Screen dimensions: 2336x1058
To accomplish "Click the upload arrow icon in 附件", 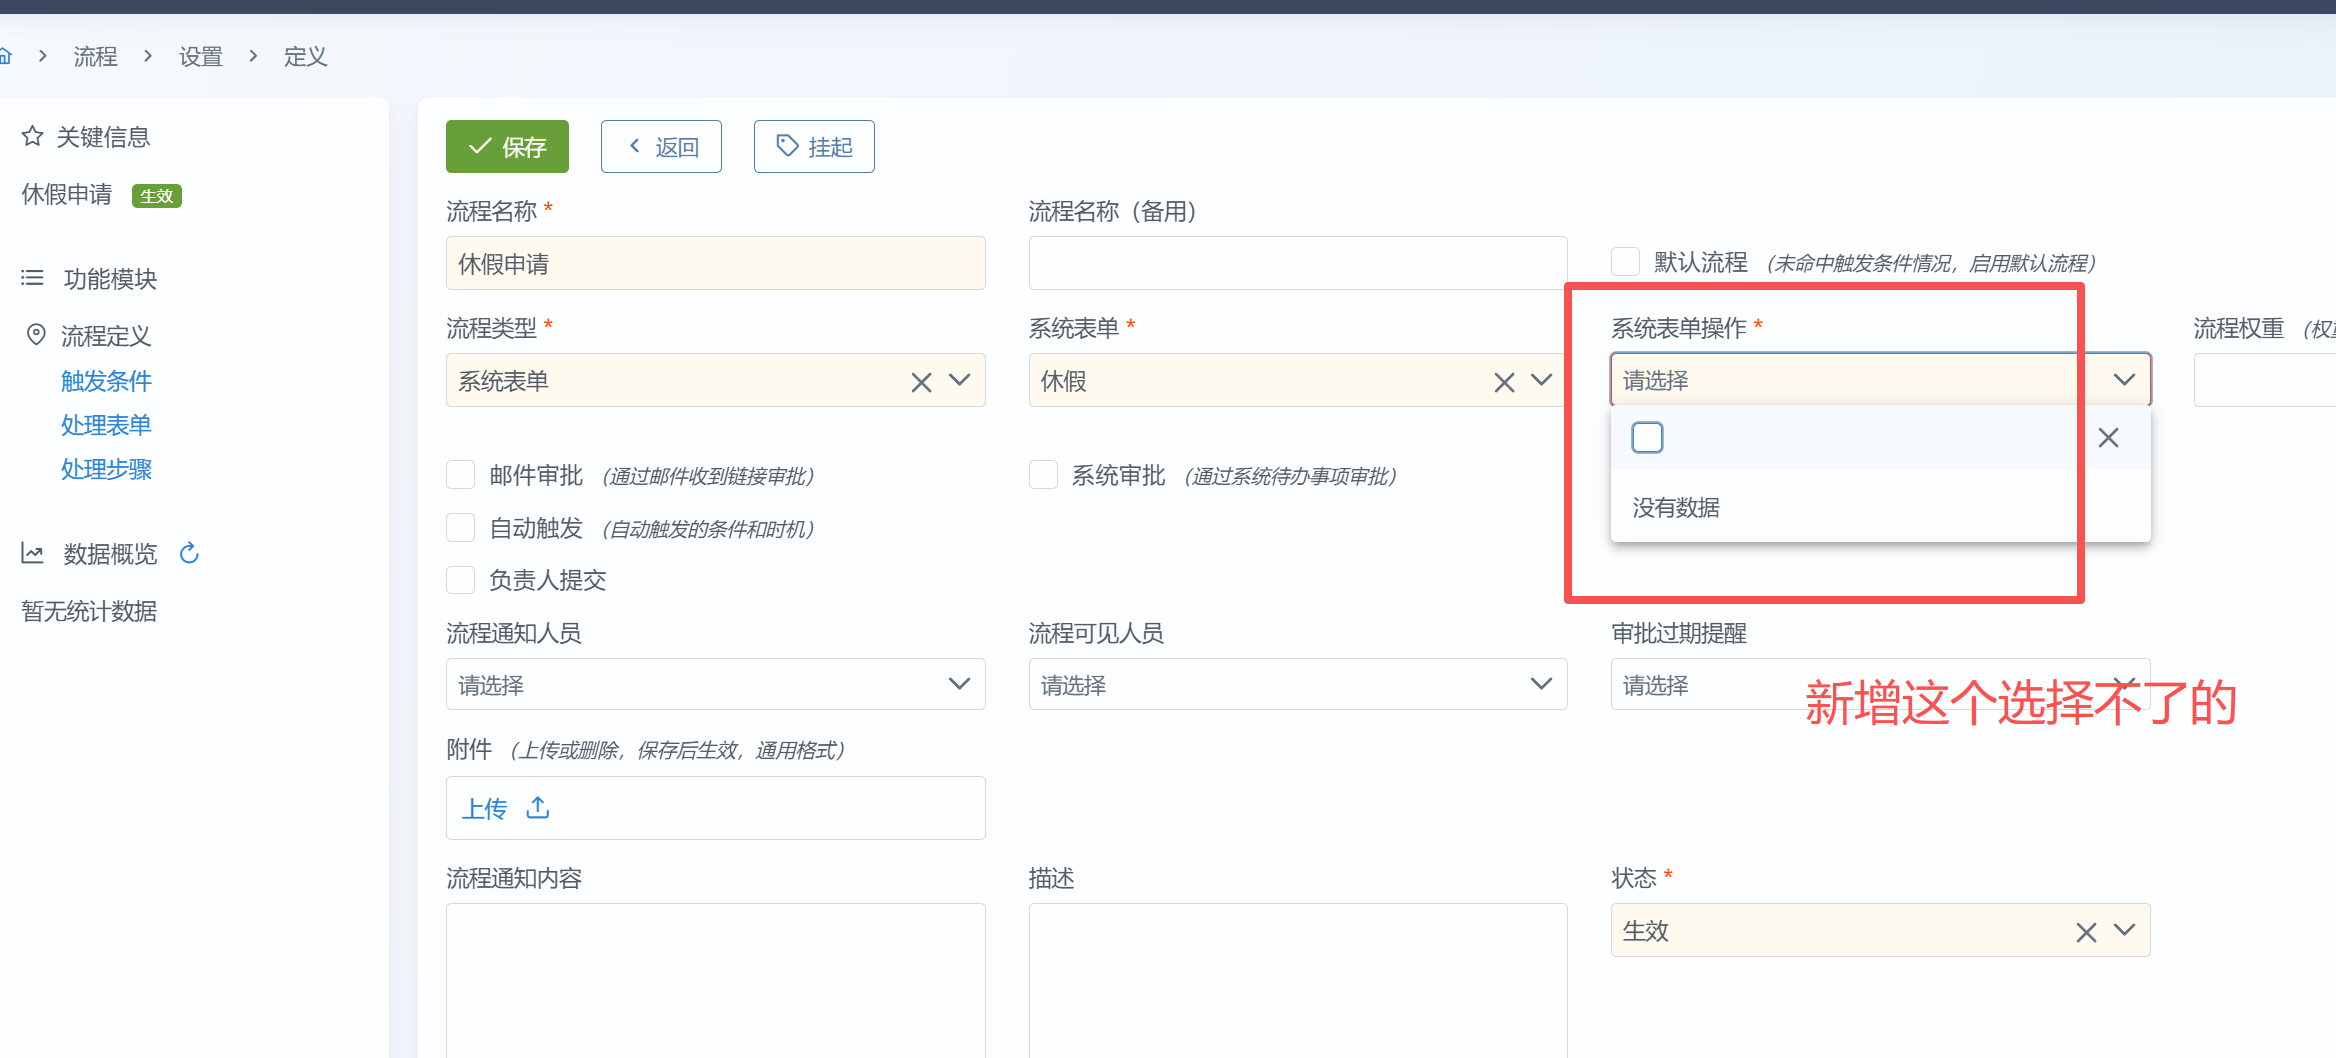I will tap(538, 807).
